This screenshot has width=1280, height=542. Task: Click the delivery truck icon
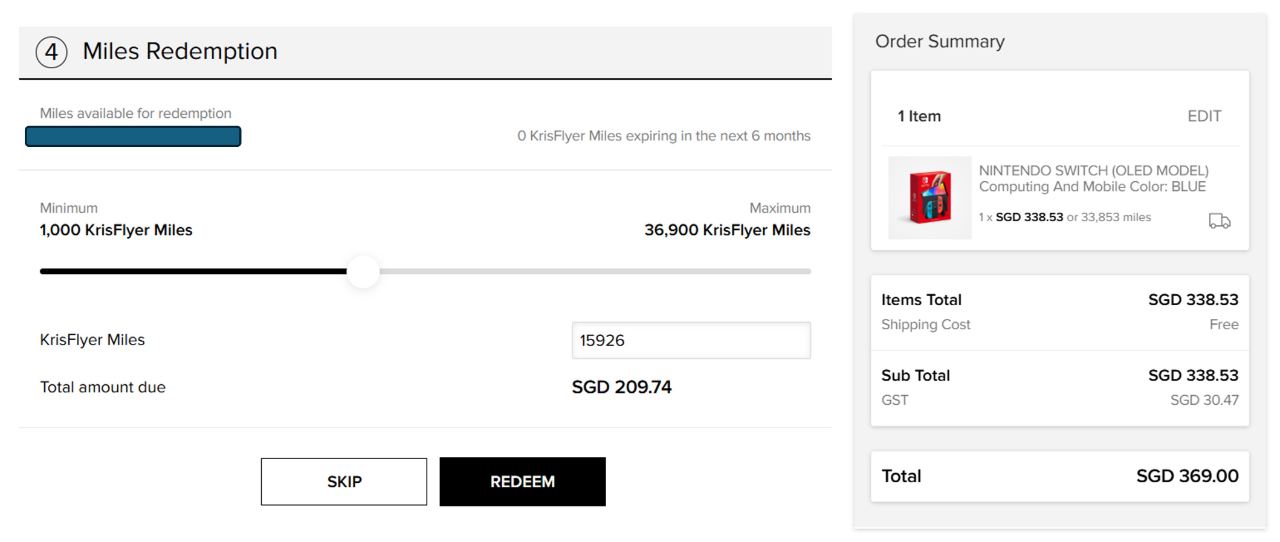point(1219,220)
